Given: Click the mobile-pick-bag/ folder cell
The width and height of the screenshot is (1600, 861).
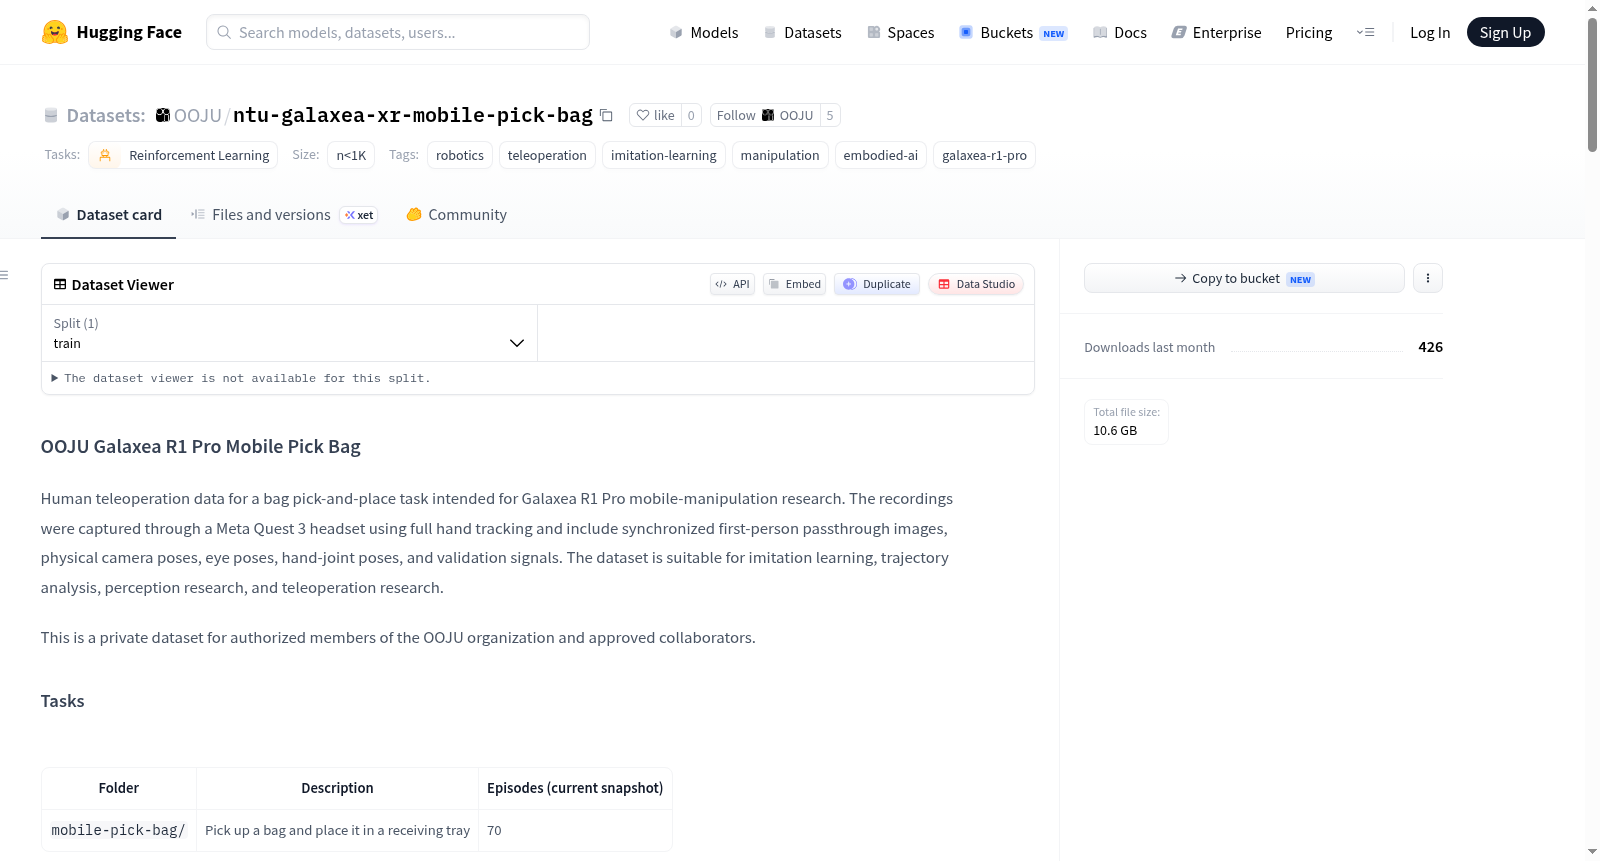Looking at the screenshot, I should click(118, 830).
